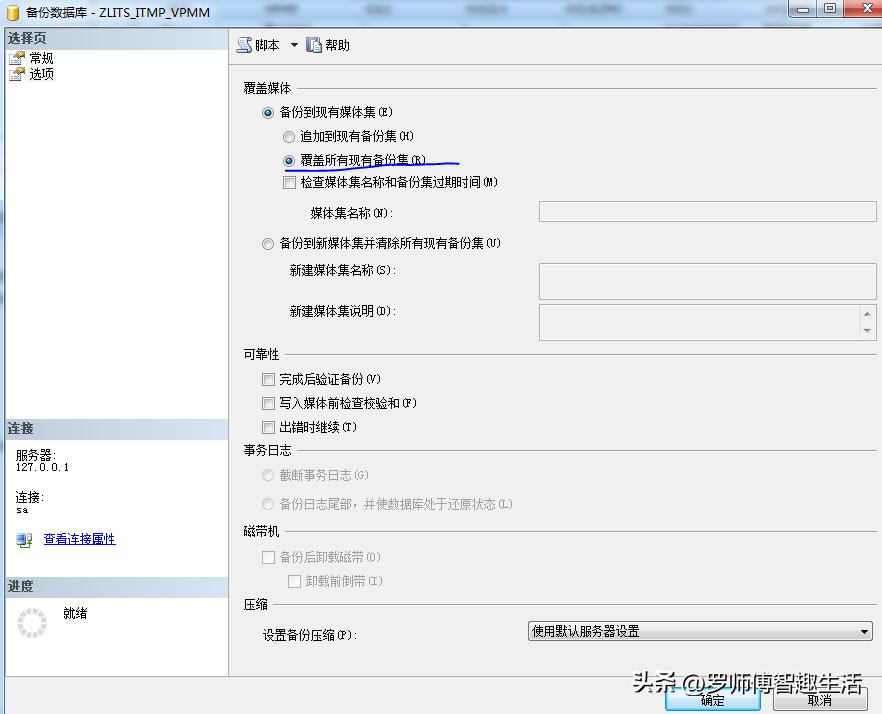Open 查看连接属性 link
Screen dimensions: 882x714
pos(78,539)
